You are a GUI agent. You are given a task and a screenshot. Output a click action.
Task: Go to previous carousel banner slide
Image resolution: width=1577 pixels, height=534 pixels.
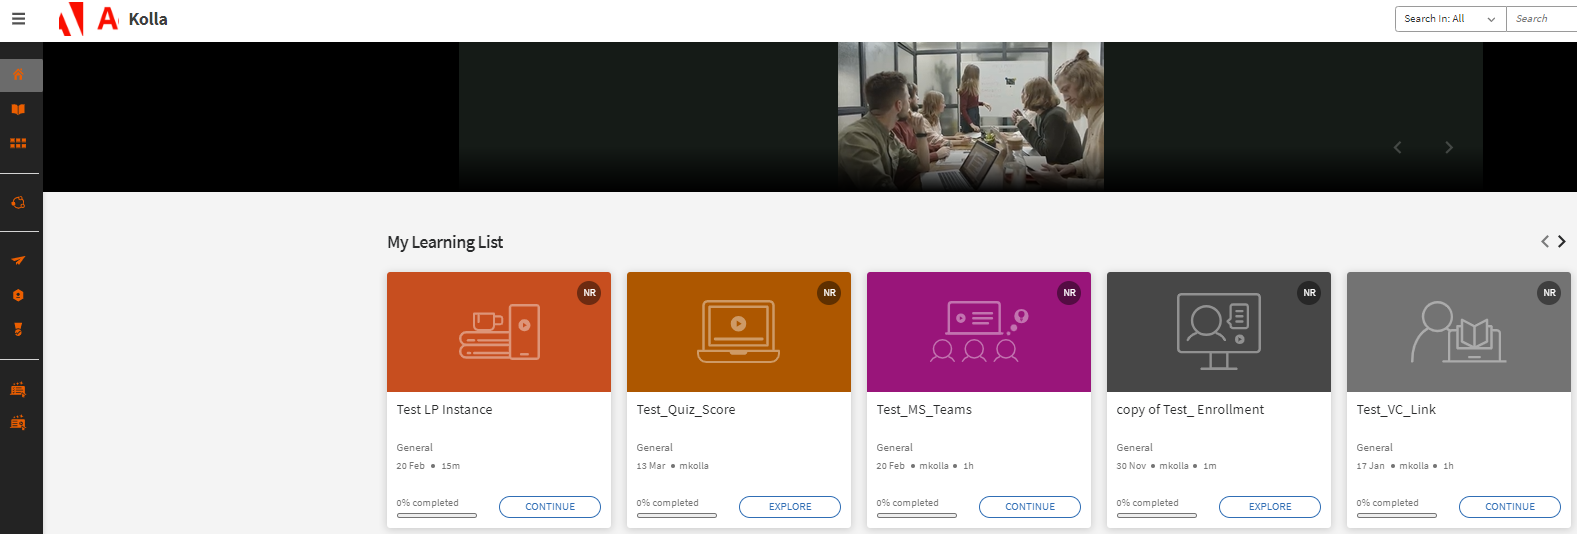pos(1397,148)
